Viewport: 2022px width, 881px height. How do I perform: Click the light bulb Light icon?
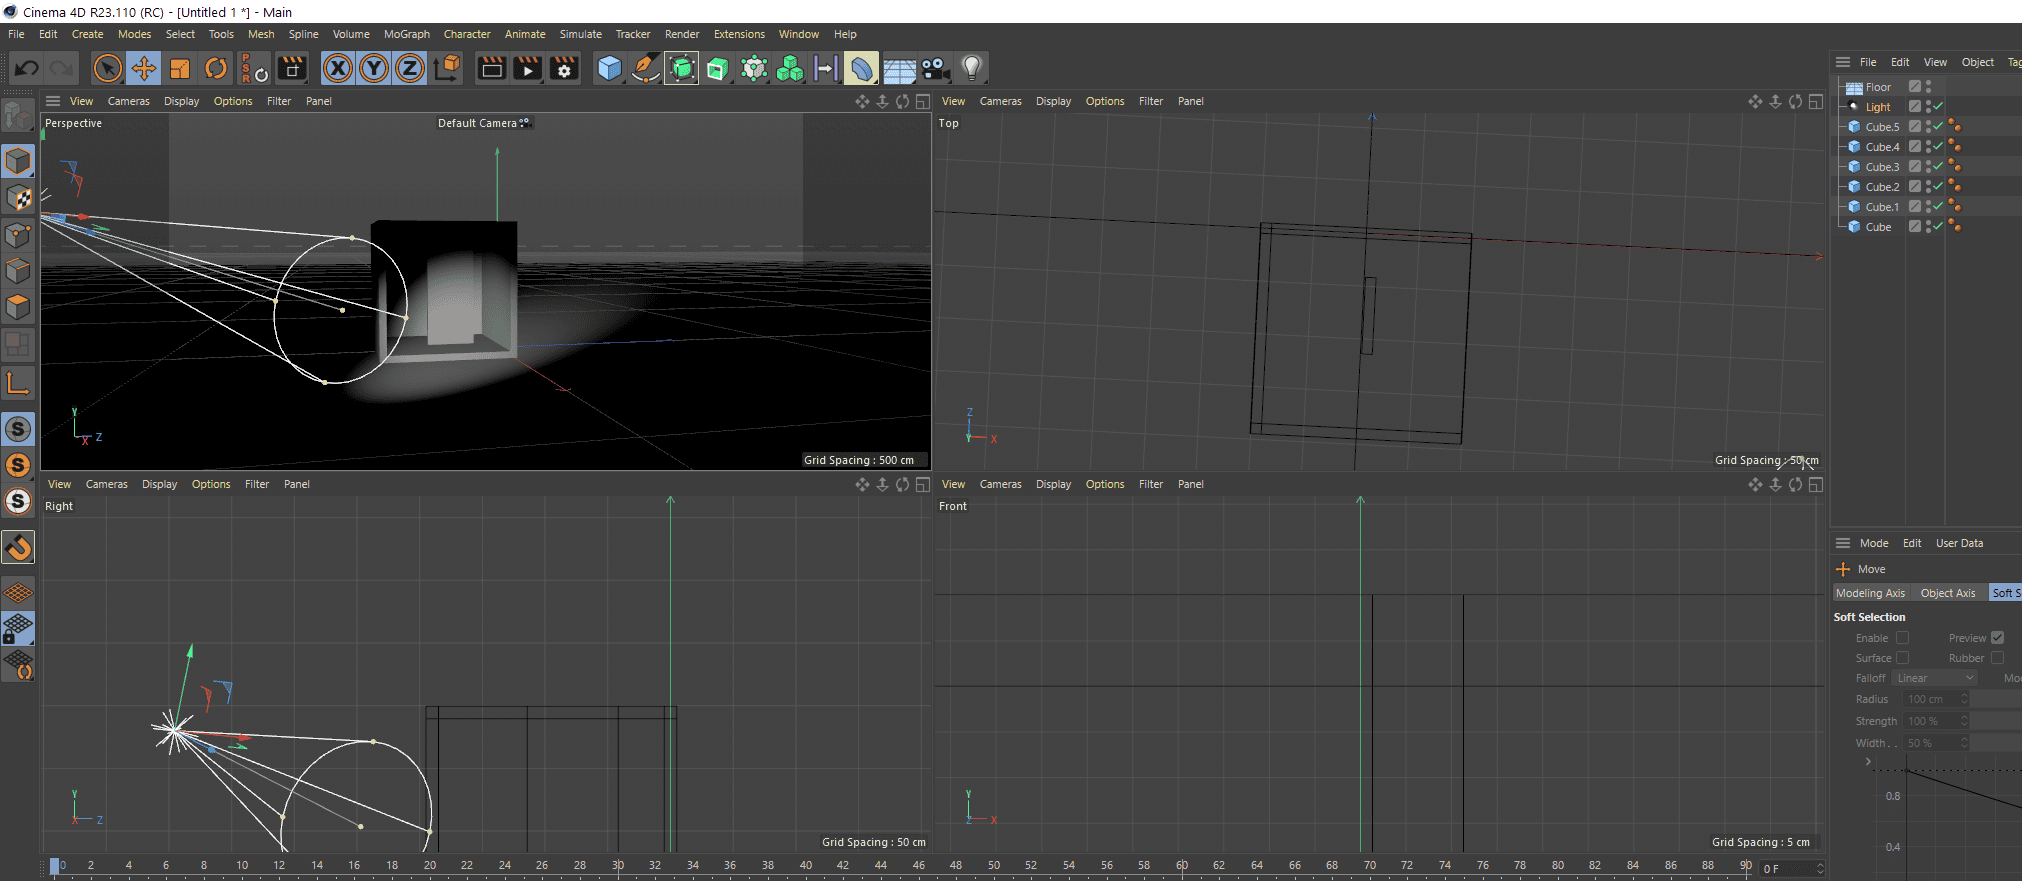click(x=971, y=68)
